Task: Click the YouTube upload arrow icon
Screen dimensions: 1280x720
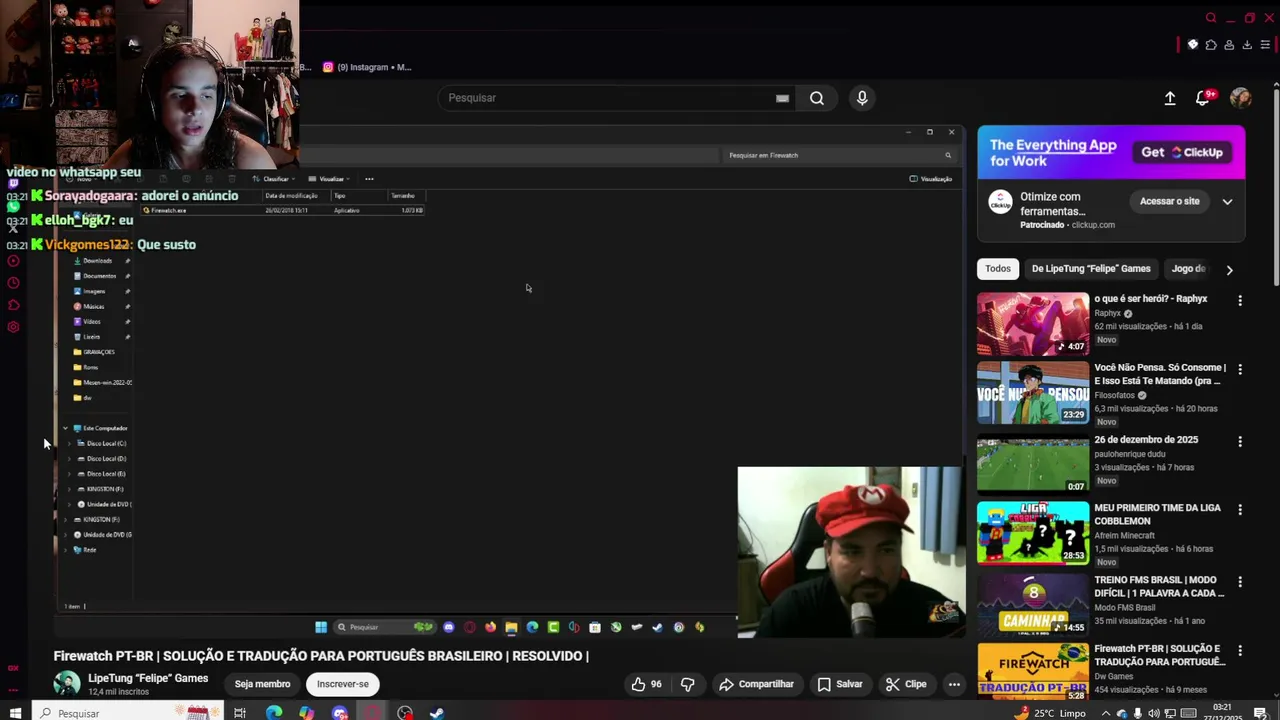Action: pyautogui.click(x=1170, y=98)
